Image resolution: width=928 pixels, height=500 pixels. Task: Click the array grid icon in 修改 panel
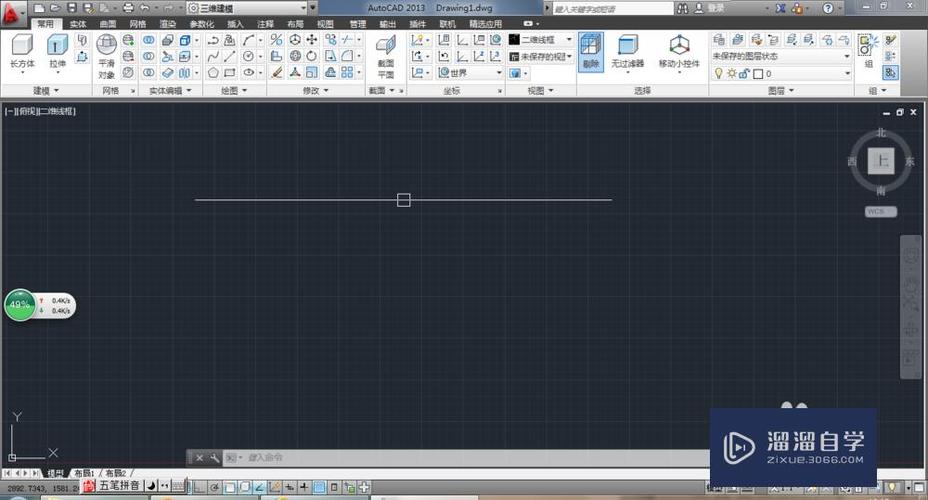(x=347, y=72)
